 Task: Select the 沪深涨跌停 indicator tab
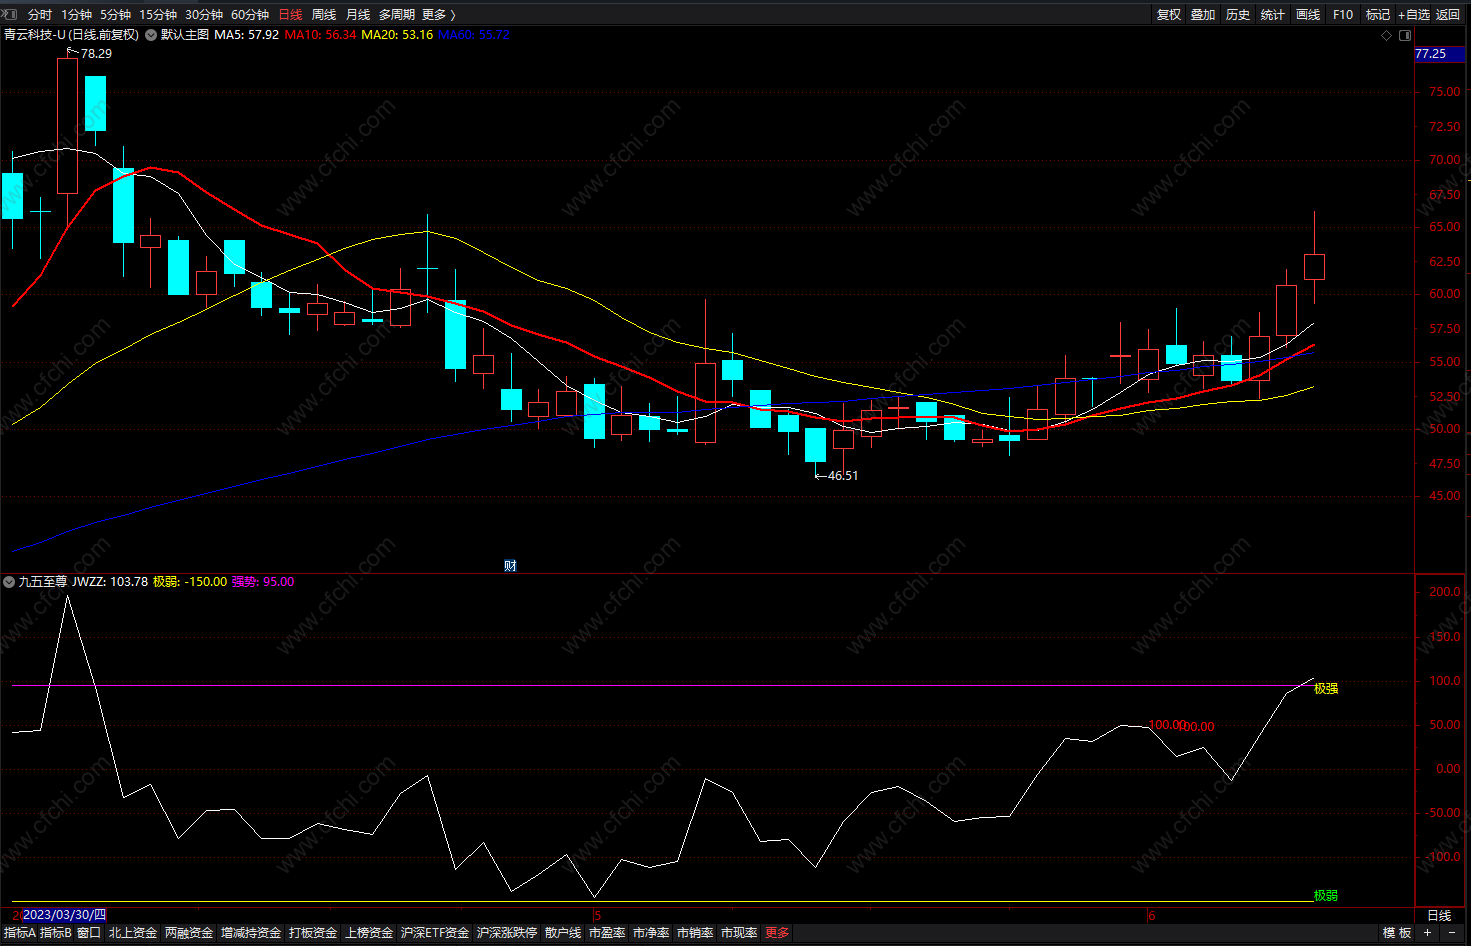point(507,933)
